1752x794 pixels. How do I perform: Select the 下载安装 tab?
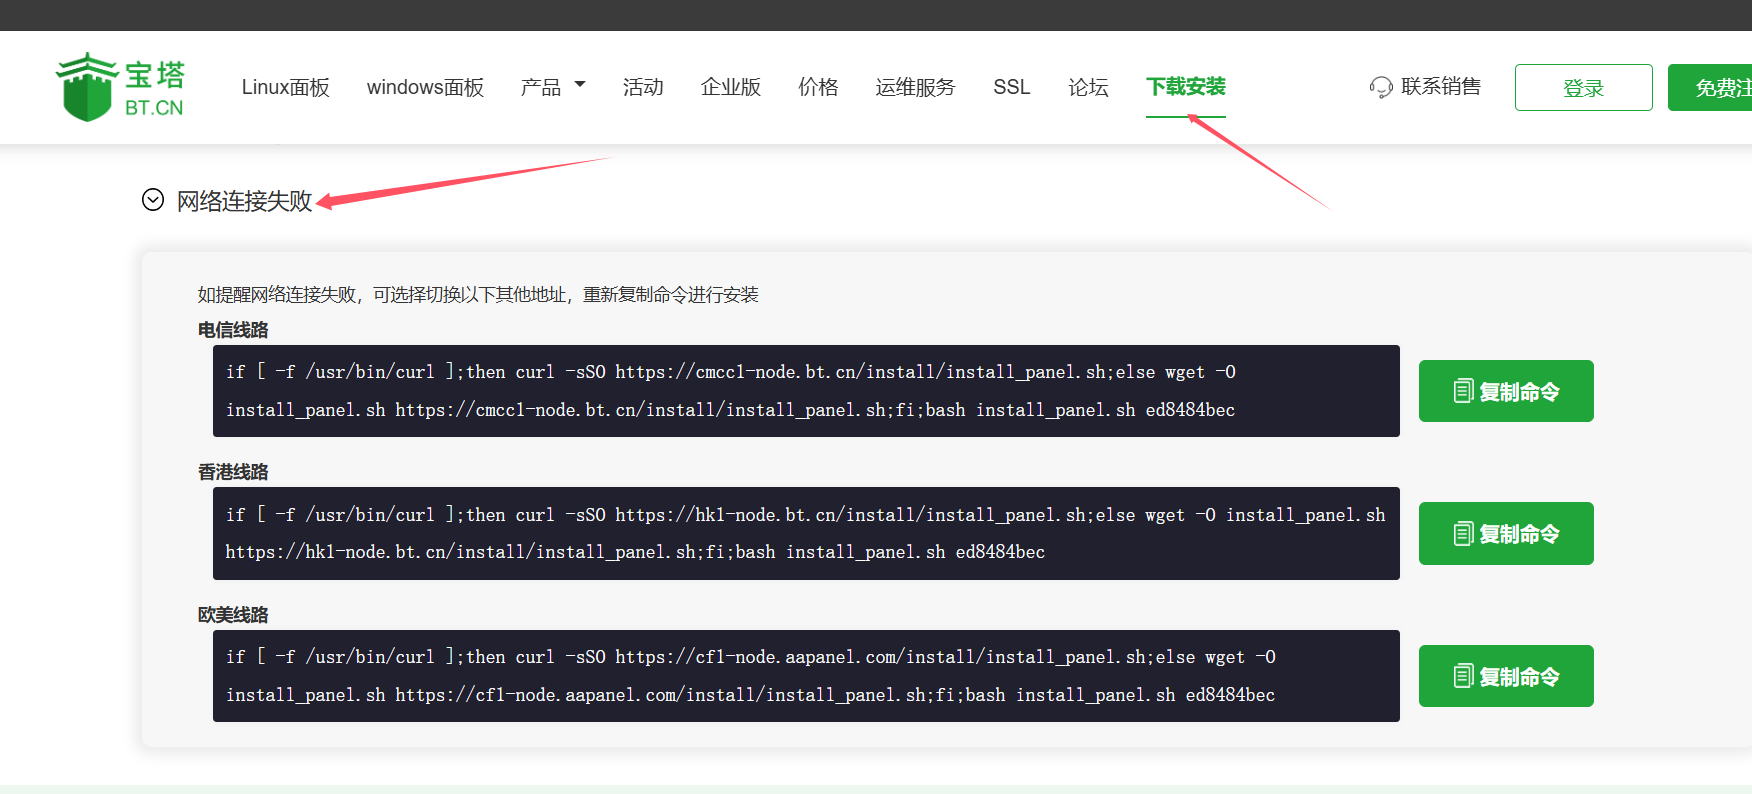[1186, 87]
